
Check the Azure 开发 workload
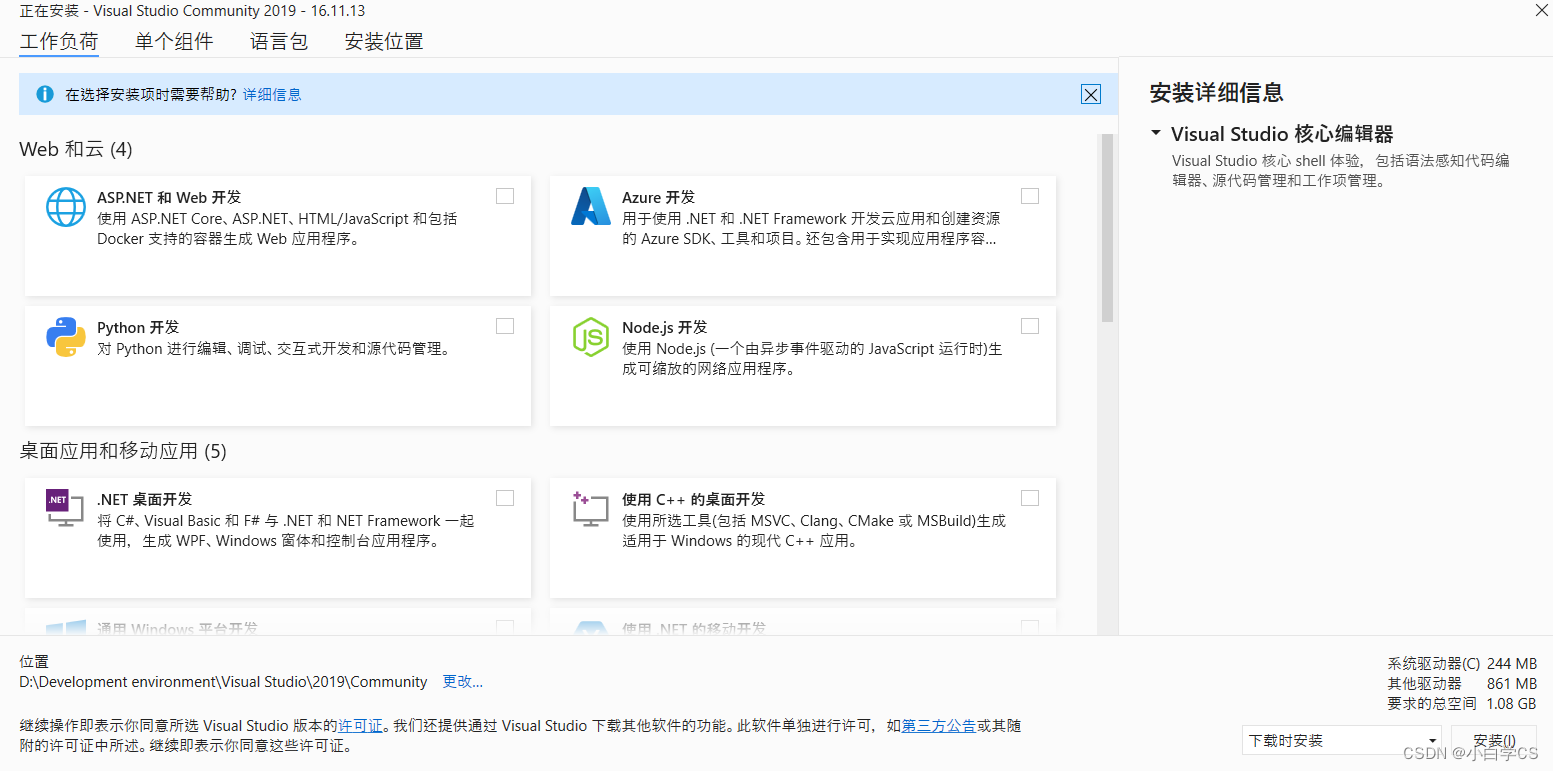pos(1030,196)
